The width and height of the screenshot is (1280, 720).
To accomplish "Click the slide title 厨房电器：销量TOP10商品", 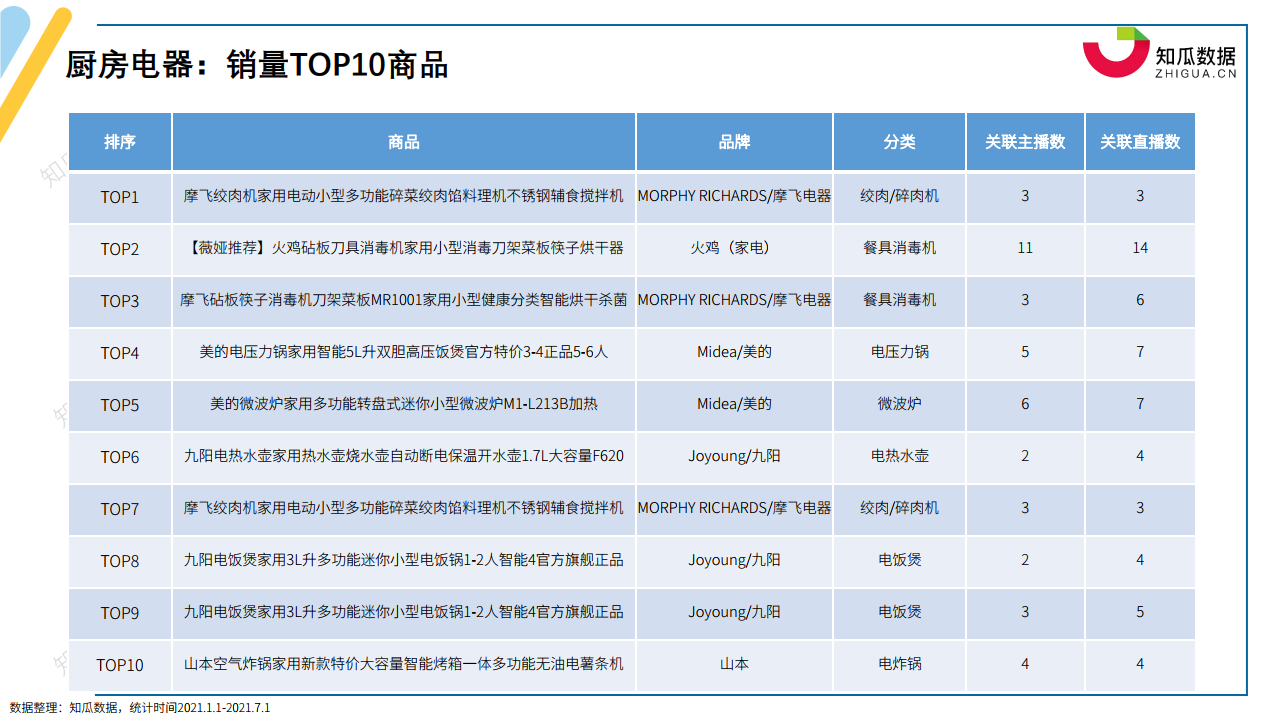I will [256, 65].
